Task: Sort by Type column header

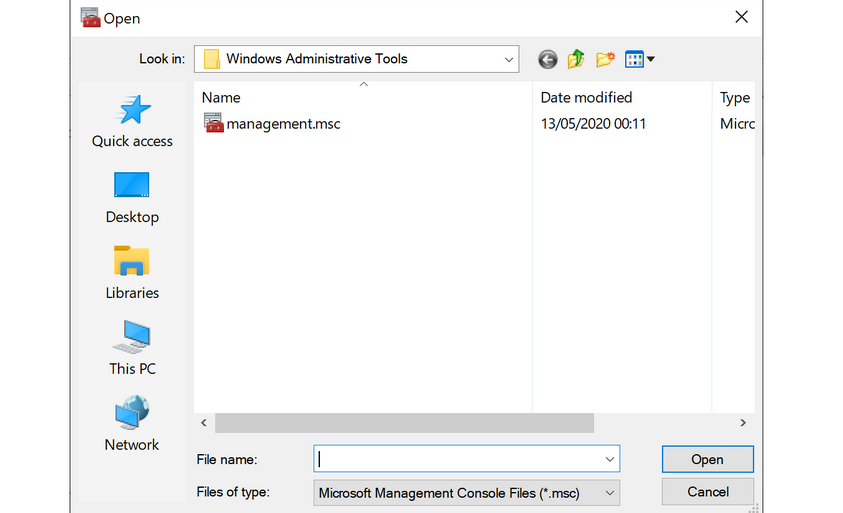Action: (734, 98)
